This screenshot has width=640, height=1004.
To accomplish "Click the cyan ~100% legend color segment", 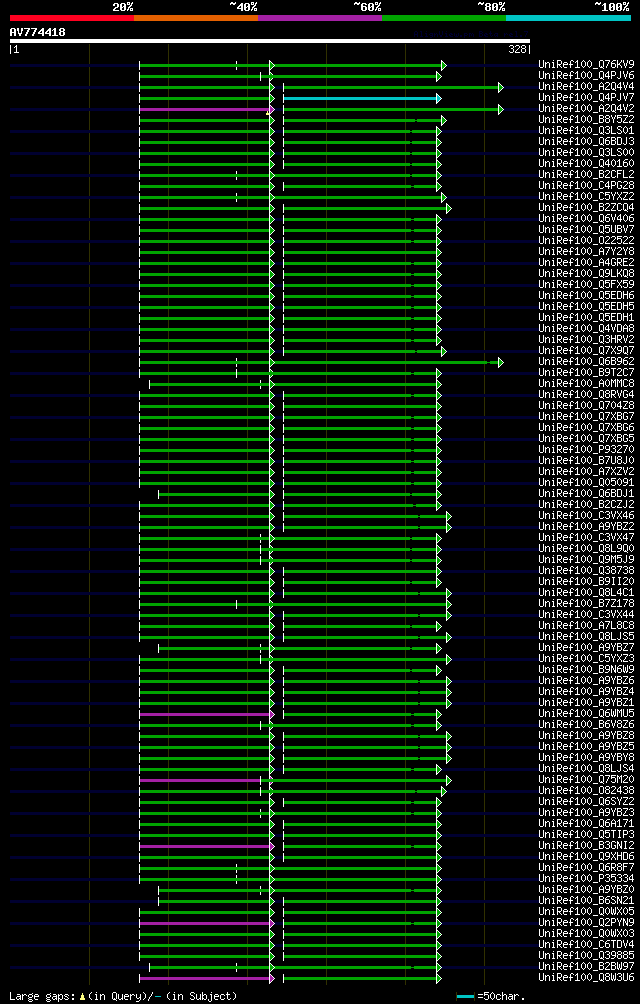I will pos(568,18).
